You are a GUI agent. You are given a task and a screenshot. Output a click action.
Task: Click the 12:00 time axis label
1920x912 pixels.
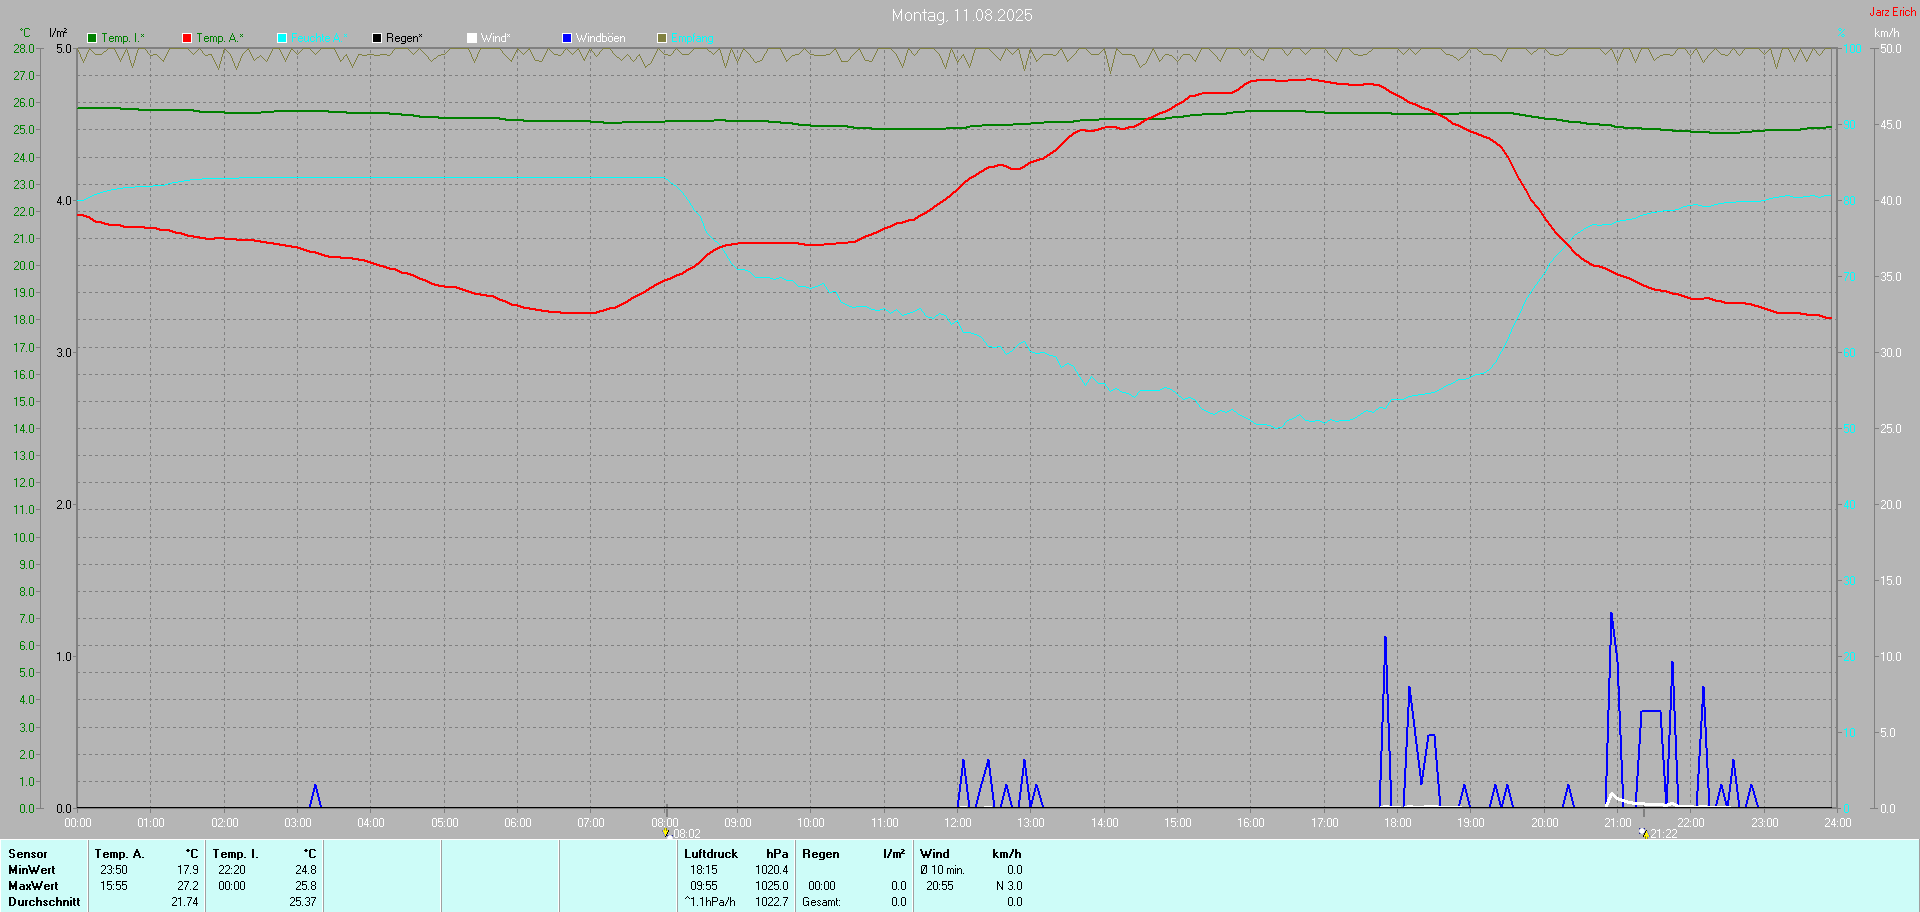(x=957, y=823)
